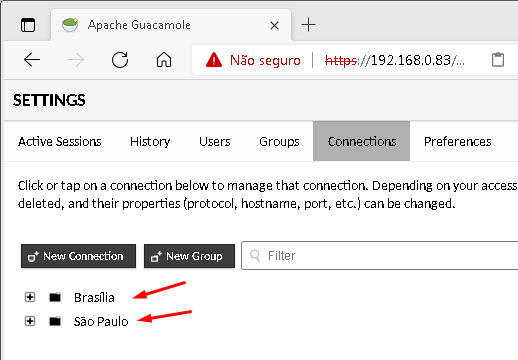This screenshot has width=518, height=360.
Task: Open the browser tab actions menu icon
Action: tap(28, 25)
